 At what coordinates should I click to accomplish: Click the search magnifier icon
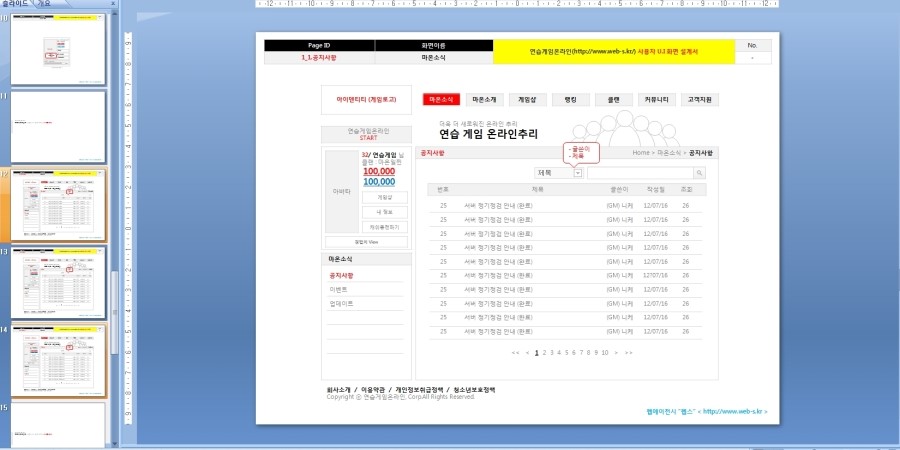coord(699,173)
